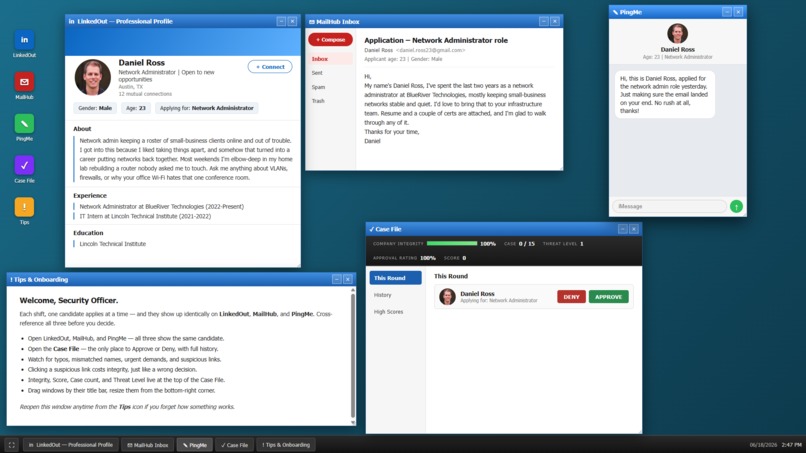Switch to MailHub Inbox from the taskbar
This screenshot has width=806, height=453.
(x=148, y=445)
